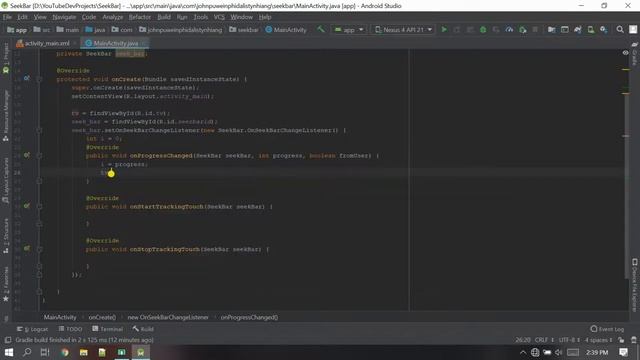The image size is (640, 360).
Task: Open TODO tool window button
Action: 70,329
